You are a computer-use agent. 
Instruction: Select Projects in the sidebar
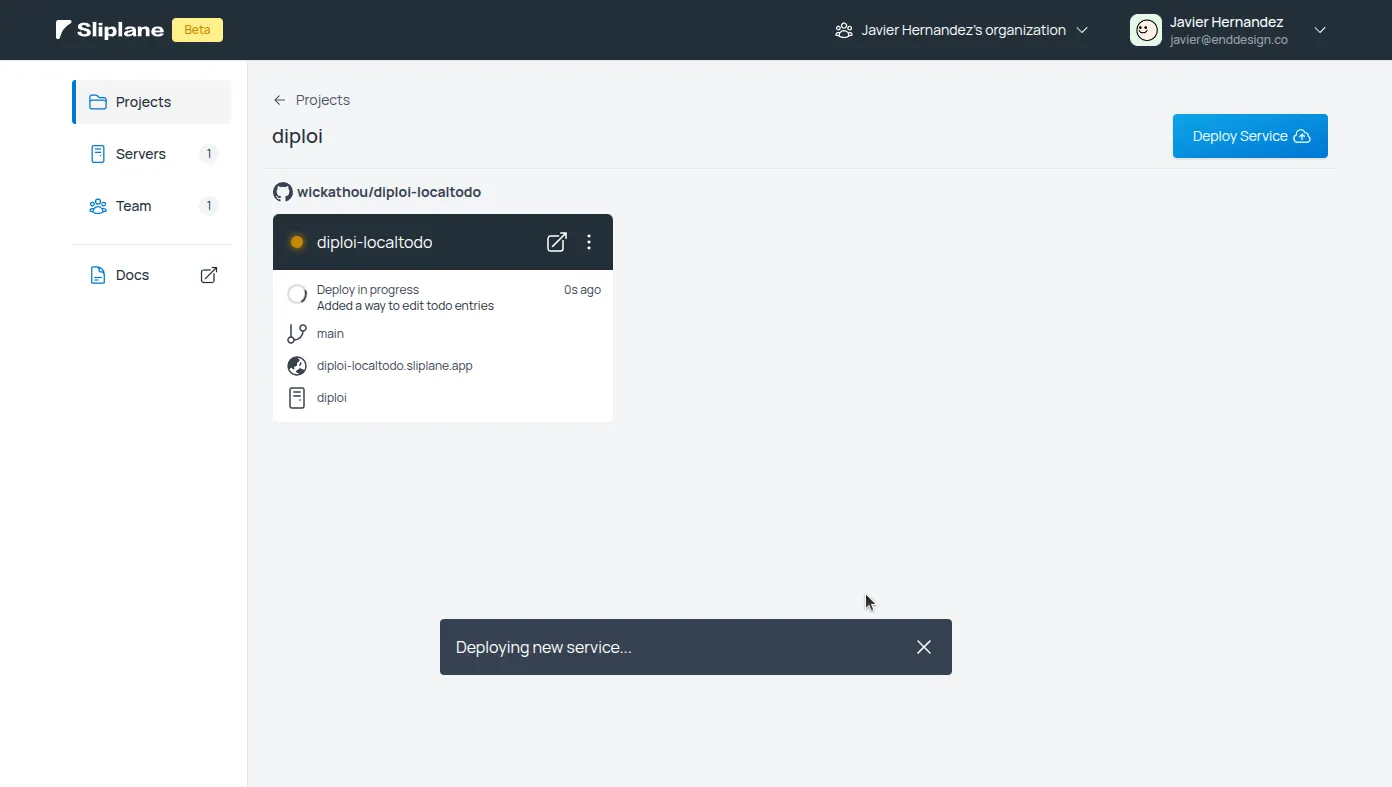pos(143,101)
